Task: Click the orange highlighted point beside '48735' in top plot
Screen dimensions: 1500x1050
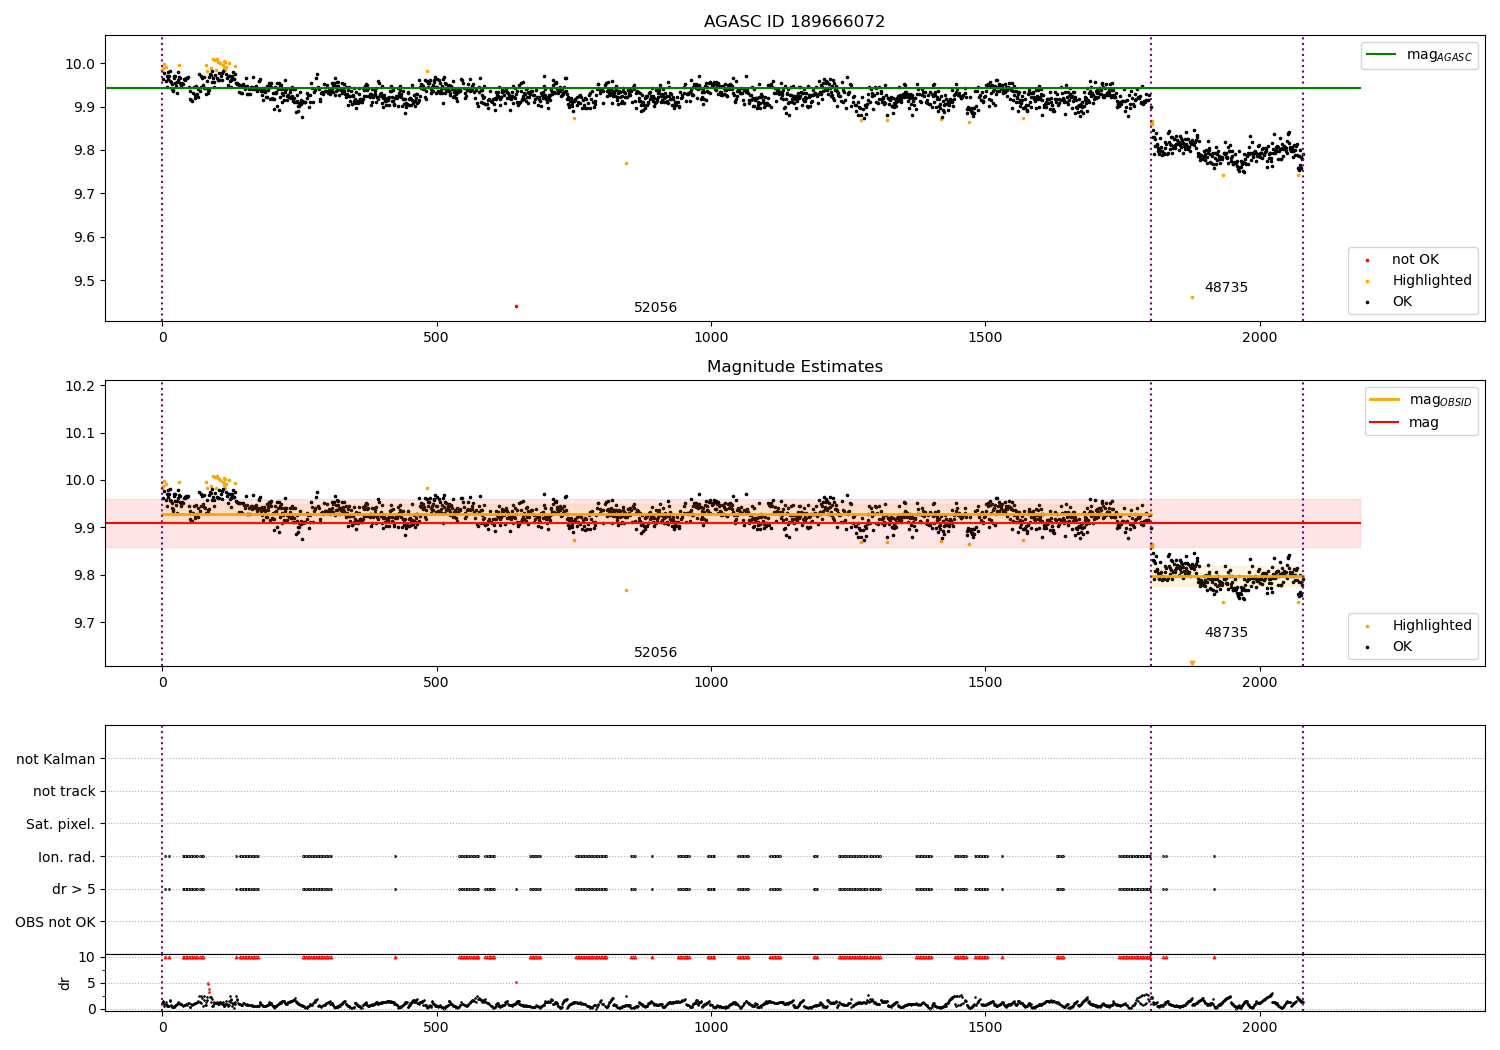Action: coord(1192,297)
